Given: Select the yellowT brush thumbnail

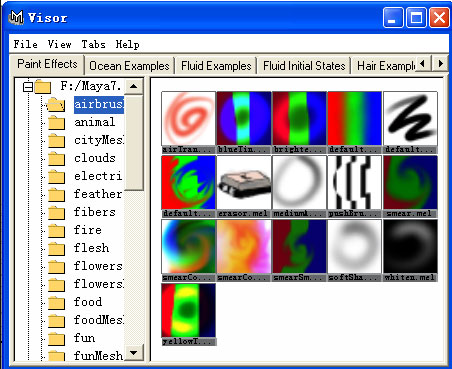Looking at the screenshot, I should click(x=188, y=311).
